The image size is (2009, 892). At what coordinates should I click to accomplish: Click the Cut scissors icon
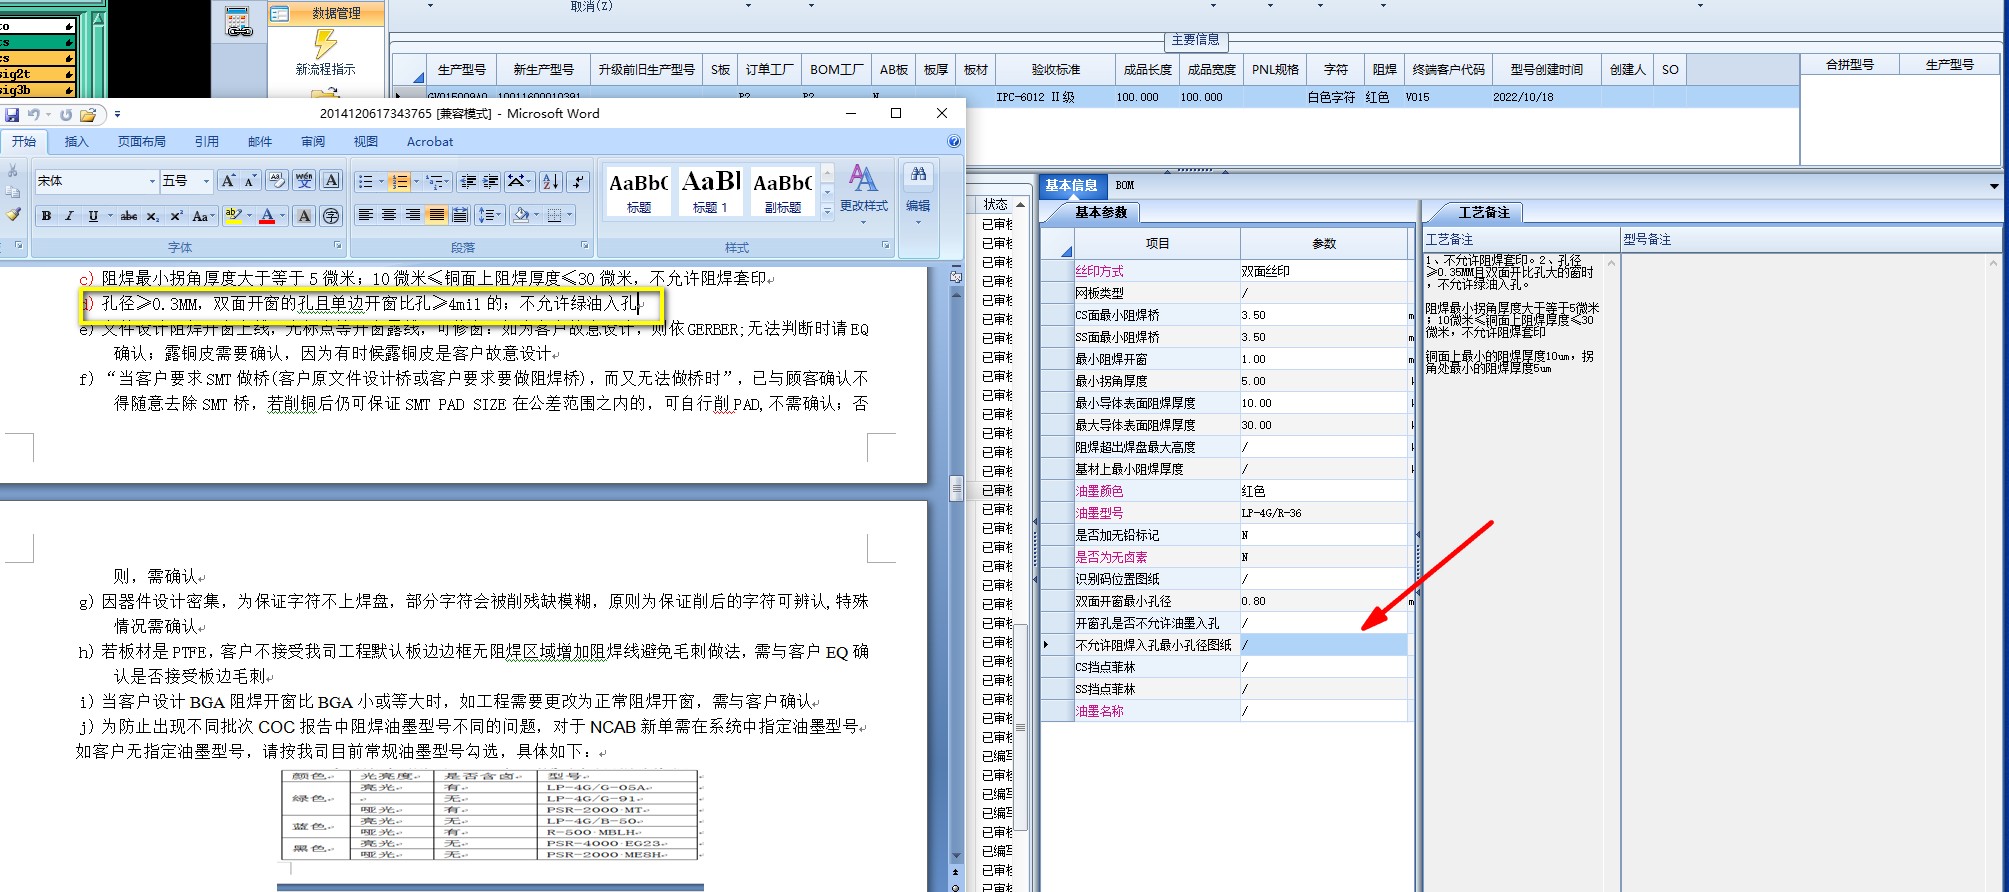point(13,171)
